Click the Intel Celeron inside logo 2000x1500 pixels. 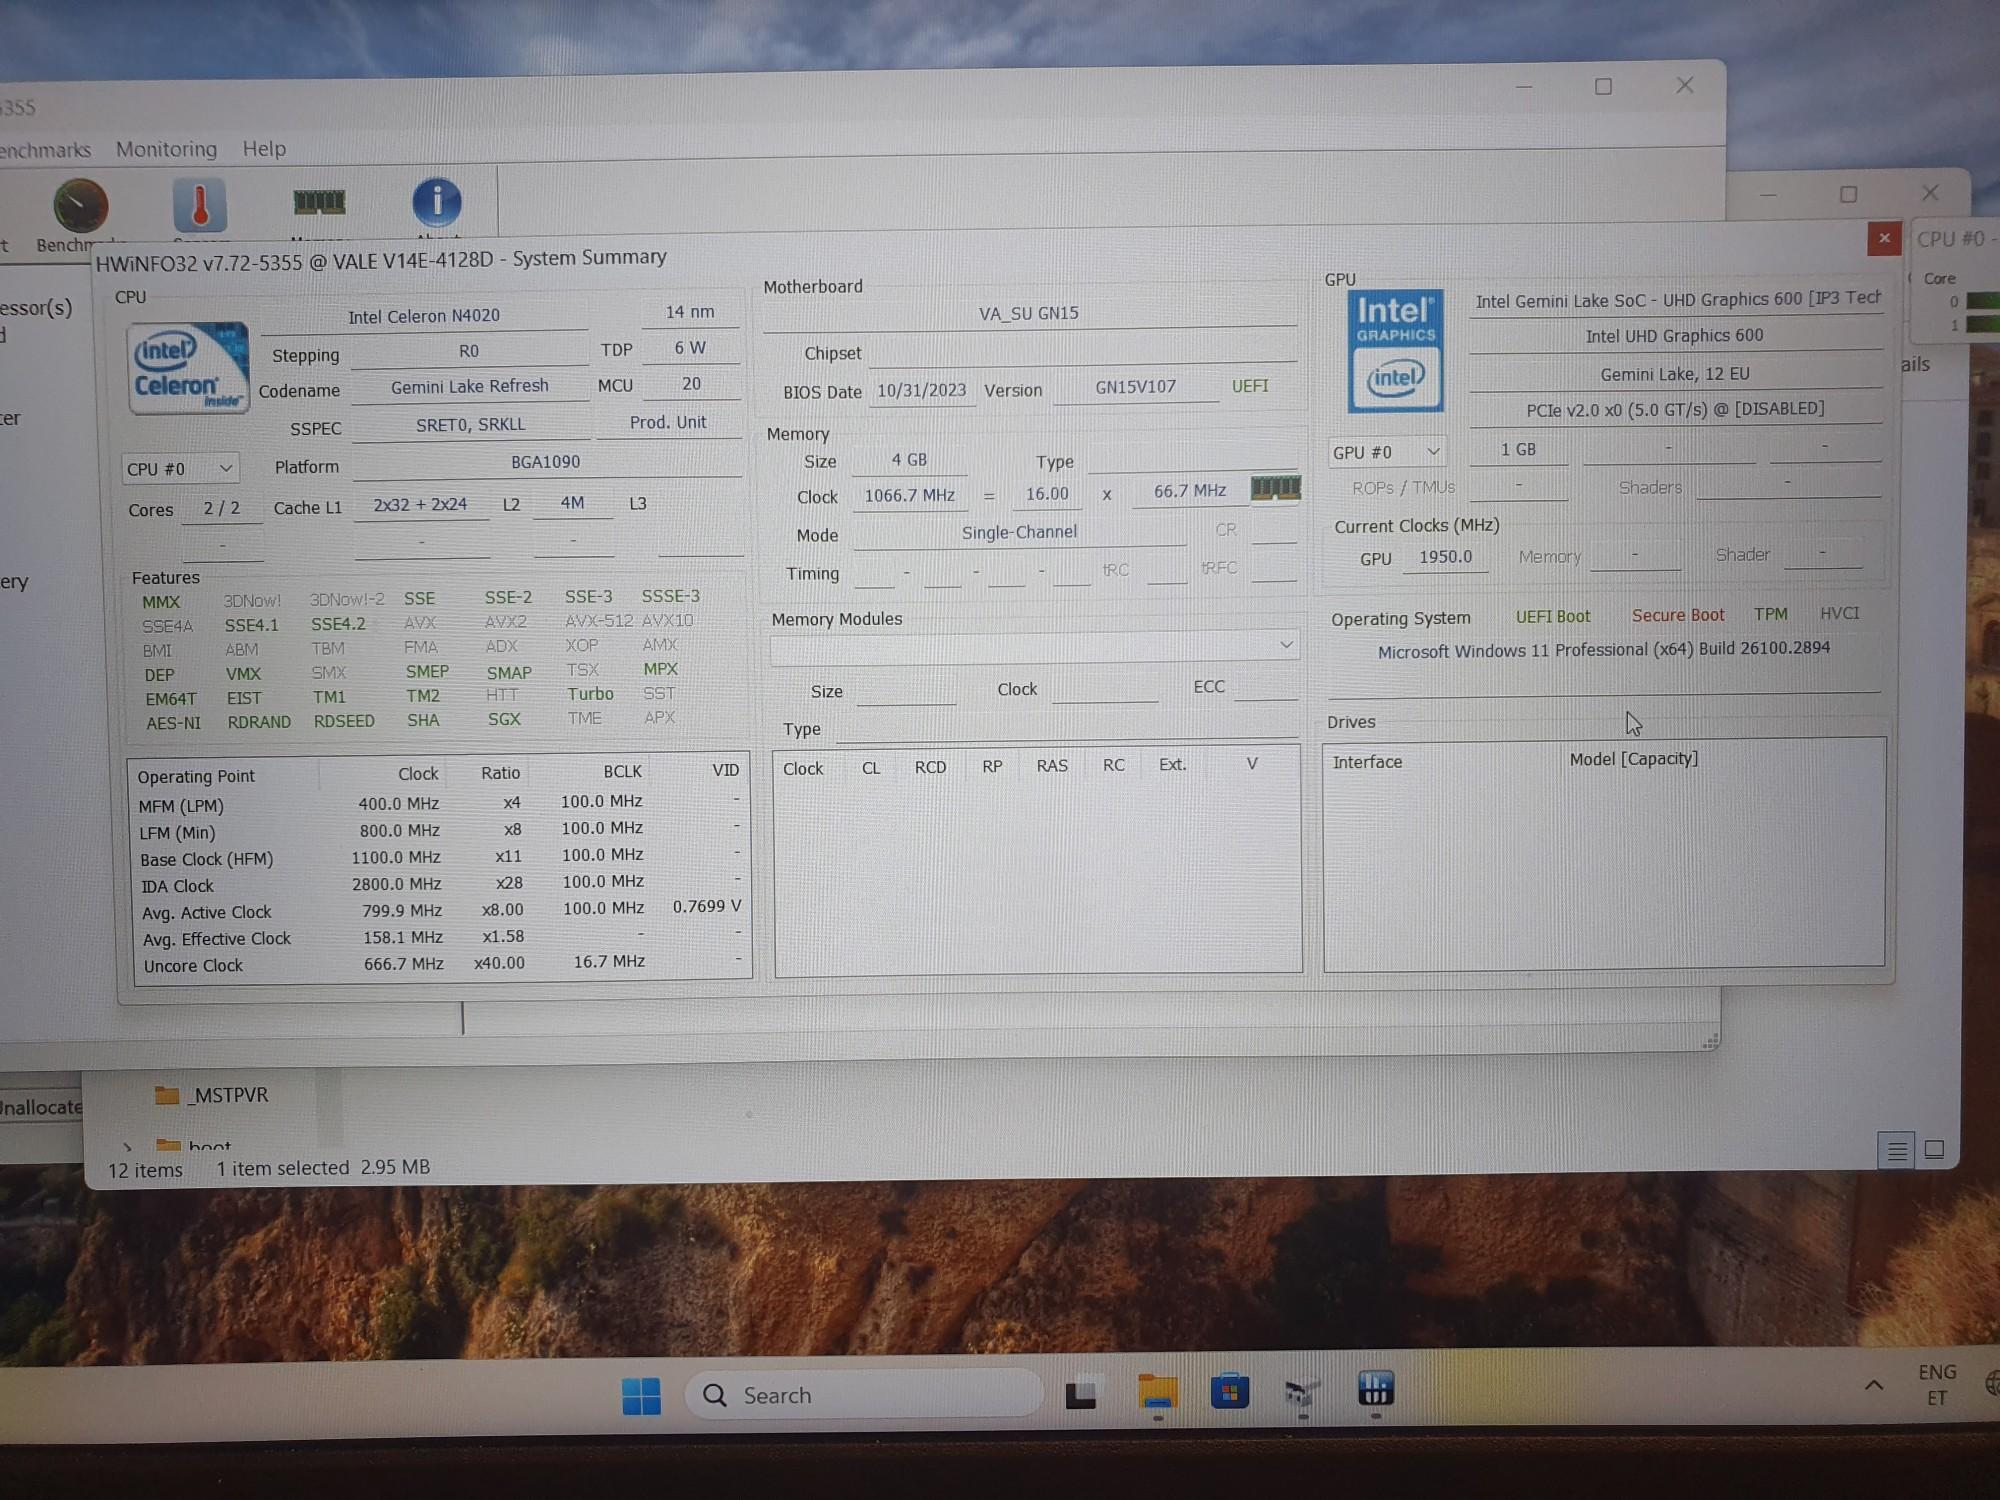(189, 368)
